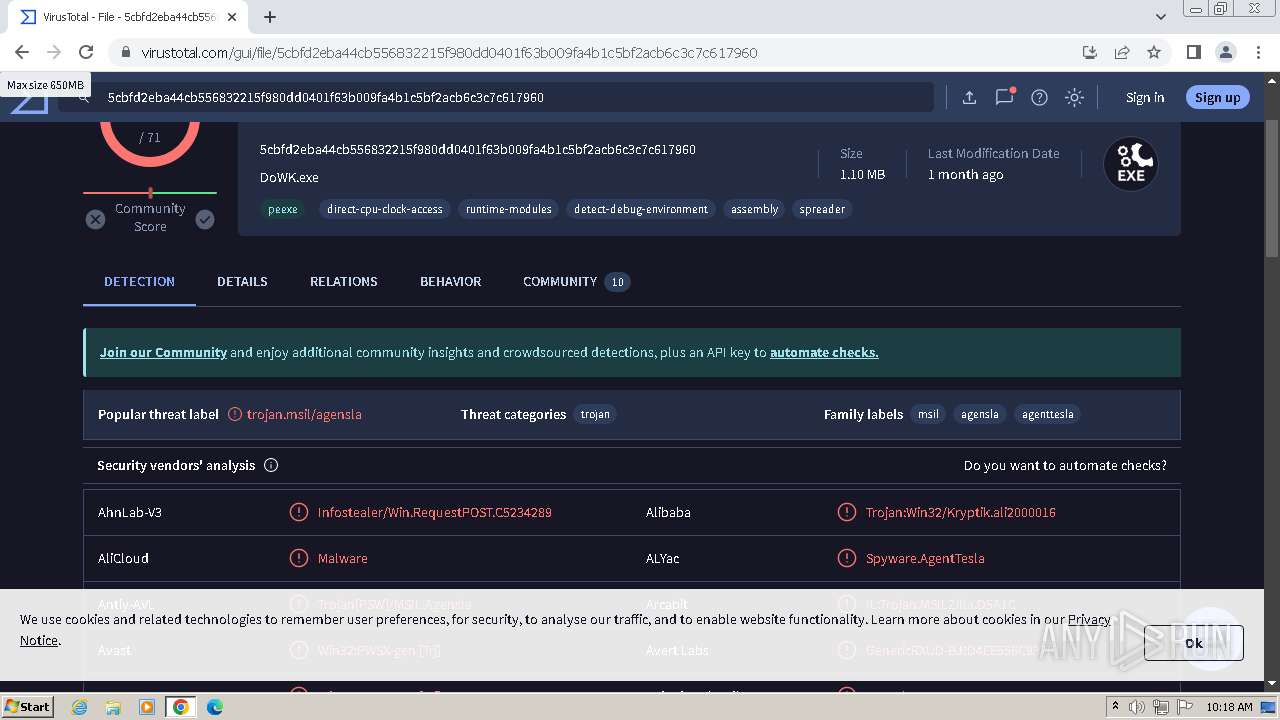Click the Privacy Notice link in cookie banner
1280x720 pixels.
pyautogui.click(x=1089, y=619)
